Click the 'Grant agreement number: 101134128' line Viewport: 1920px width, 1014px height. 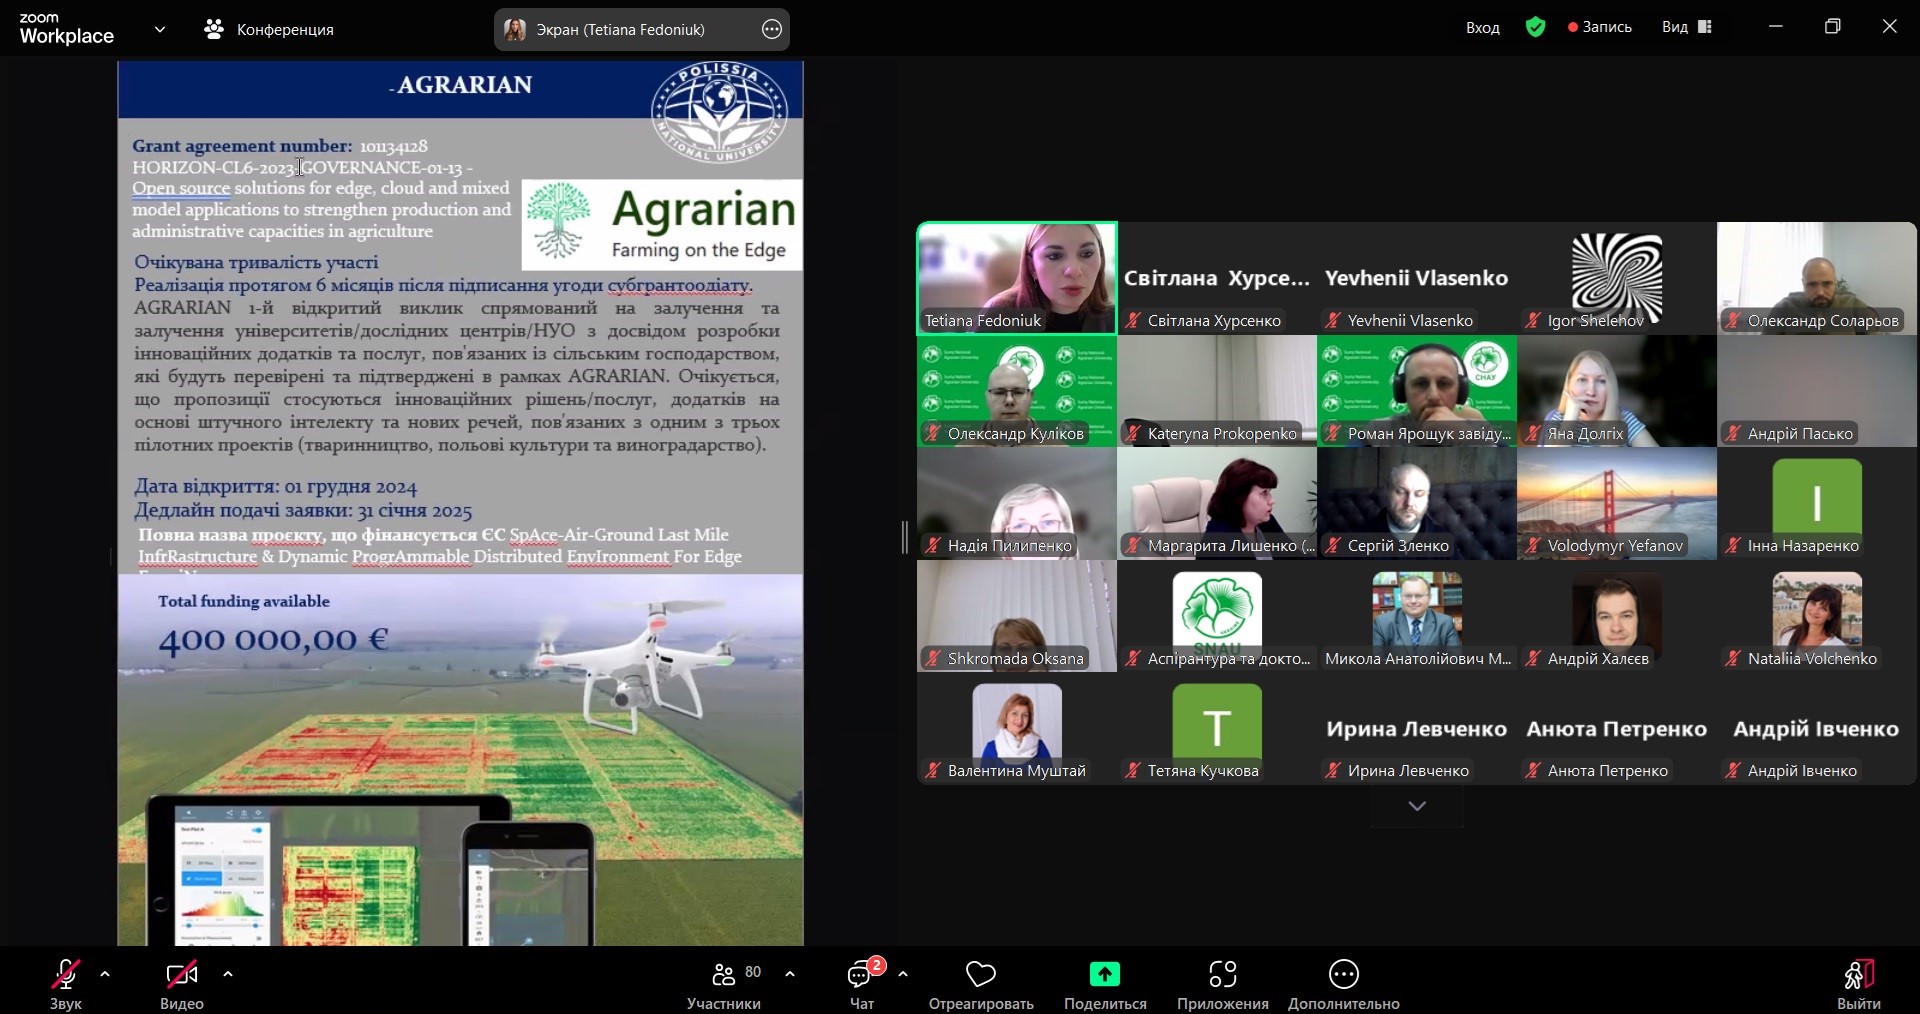pos(280,146)
